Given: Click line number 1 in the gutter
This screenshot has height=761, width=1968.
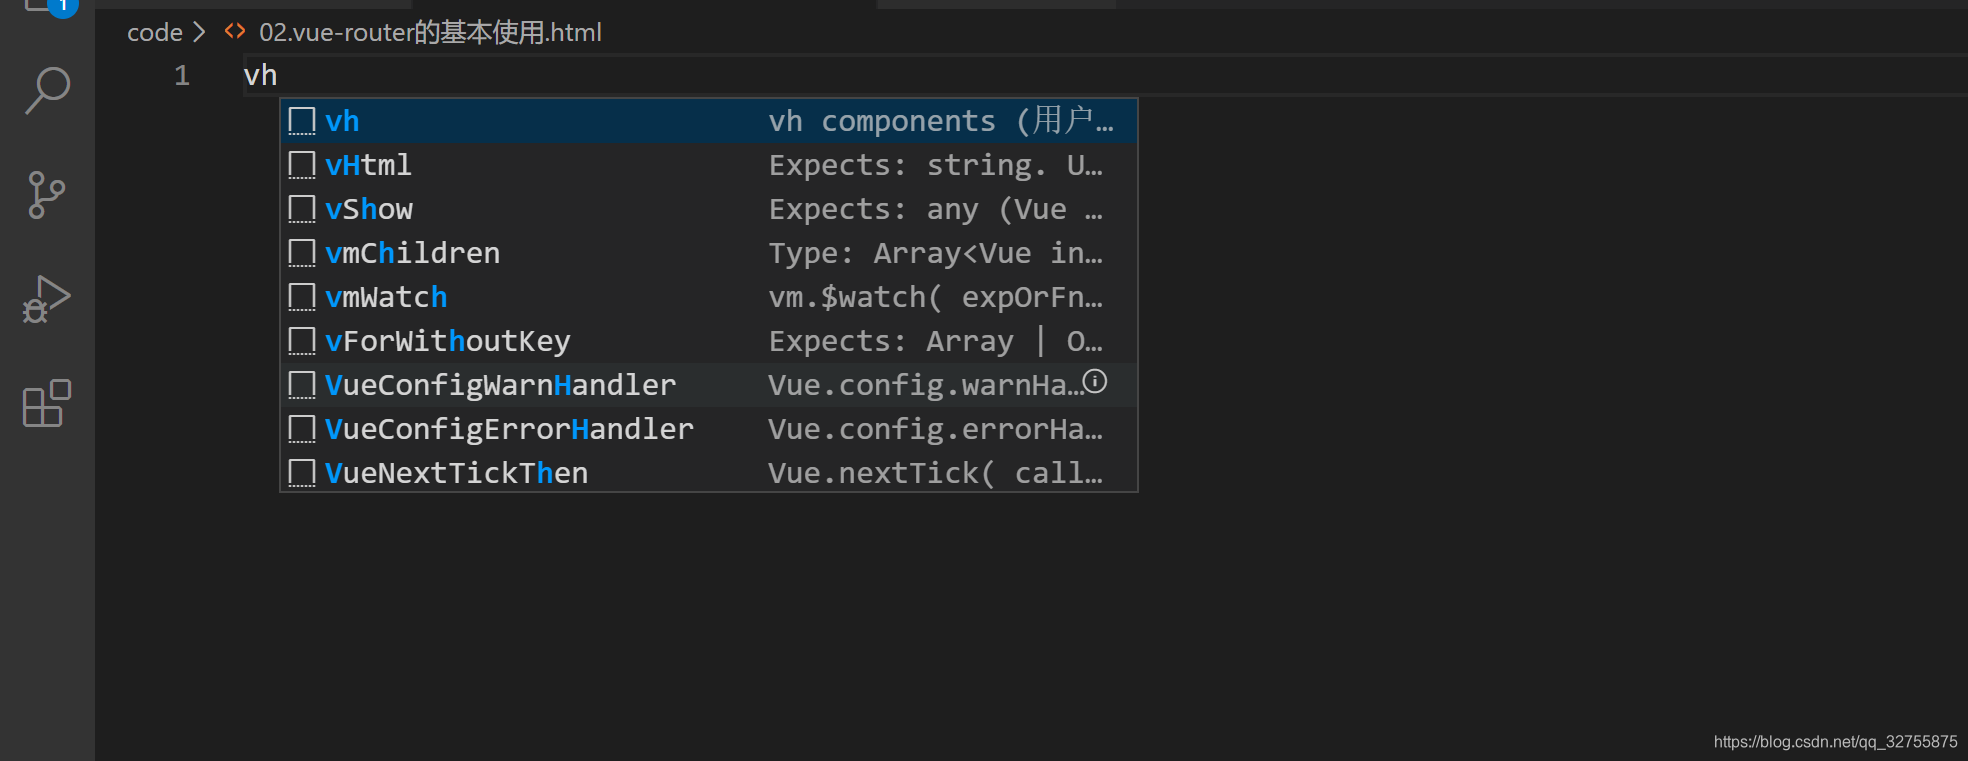Looking at the screenshot, I should coord(182,75).
